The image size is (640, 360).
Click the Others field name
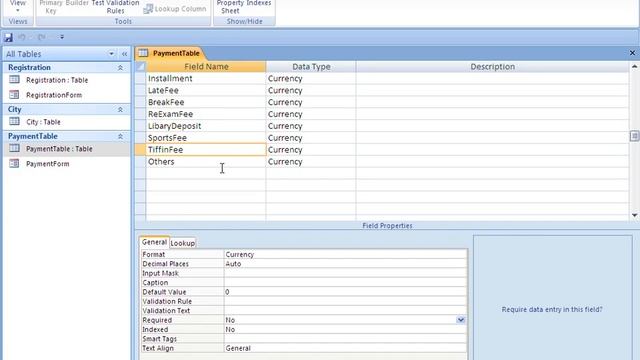[161, 162]
